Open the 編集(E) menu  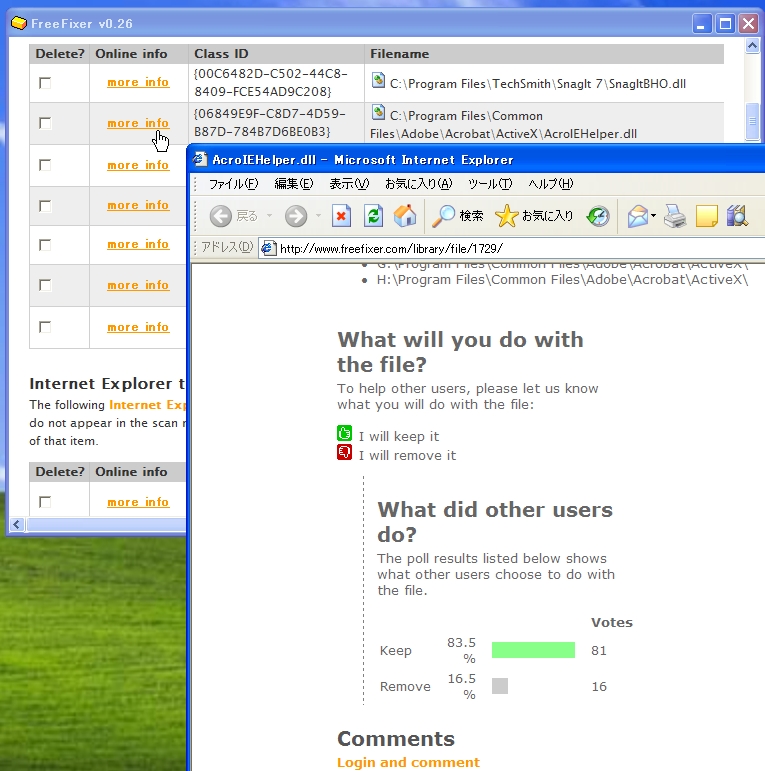click(294, 184)
